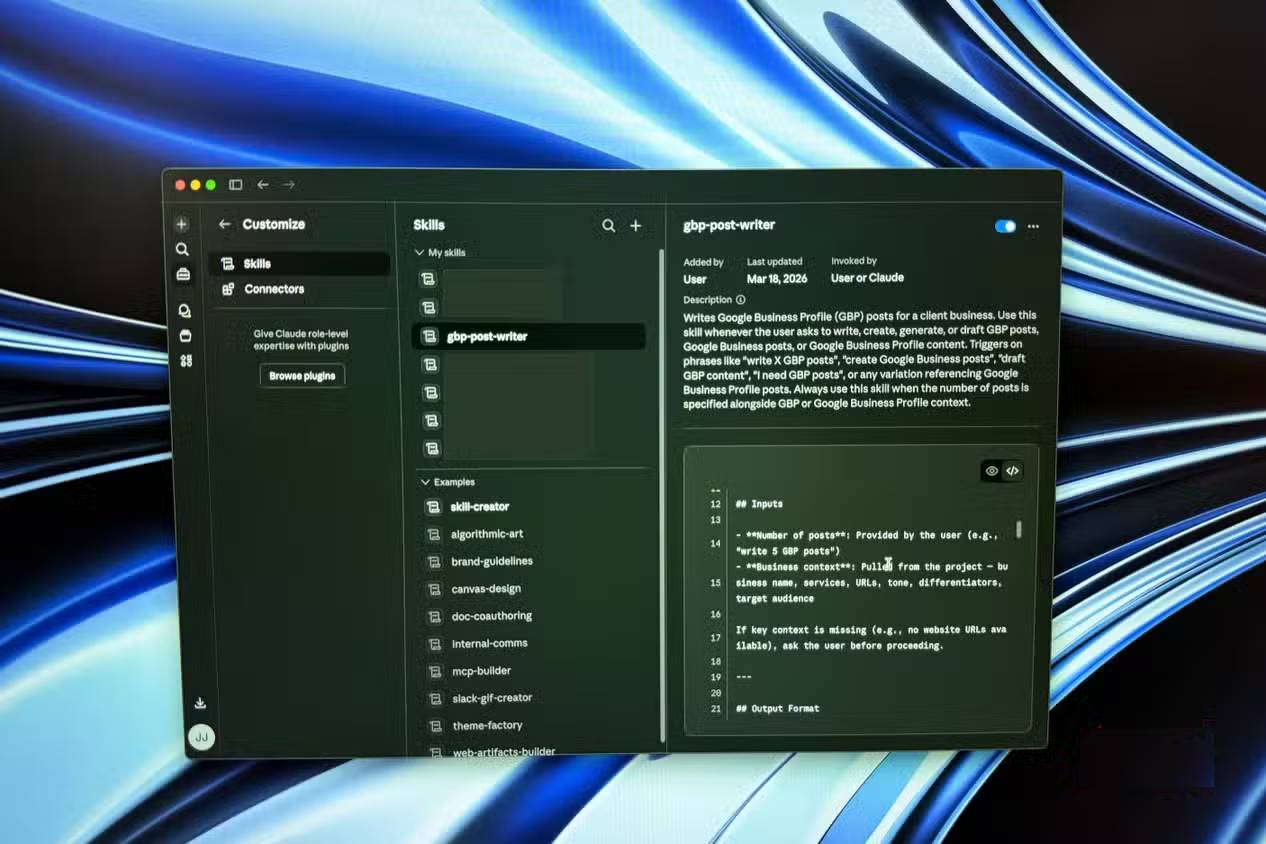Open the grid artifacts icon in left rail

186,361
